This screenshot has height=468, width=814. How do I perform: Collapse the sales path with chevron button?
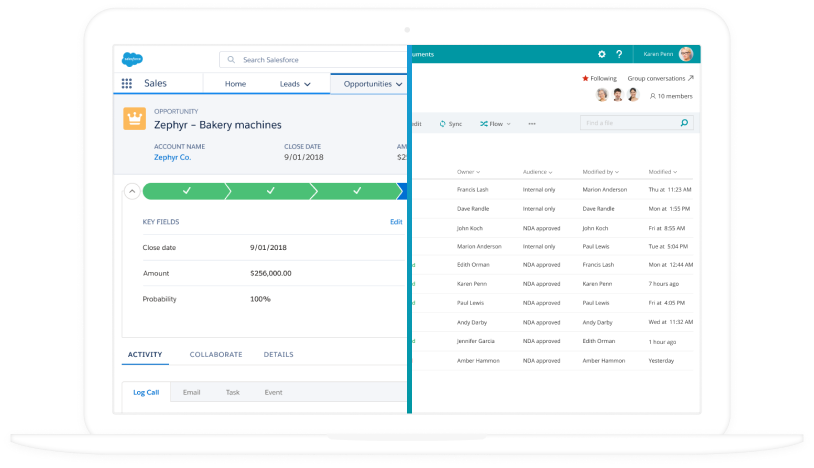(x=131, y=191)
